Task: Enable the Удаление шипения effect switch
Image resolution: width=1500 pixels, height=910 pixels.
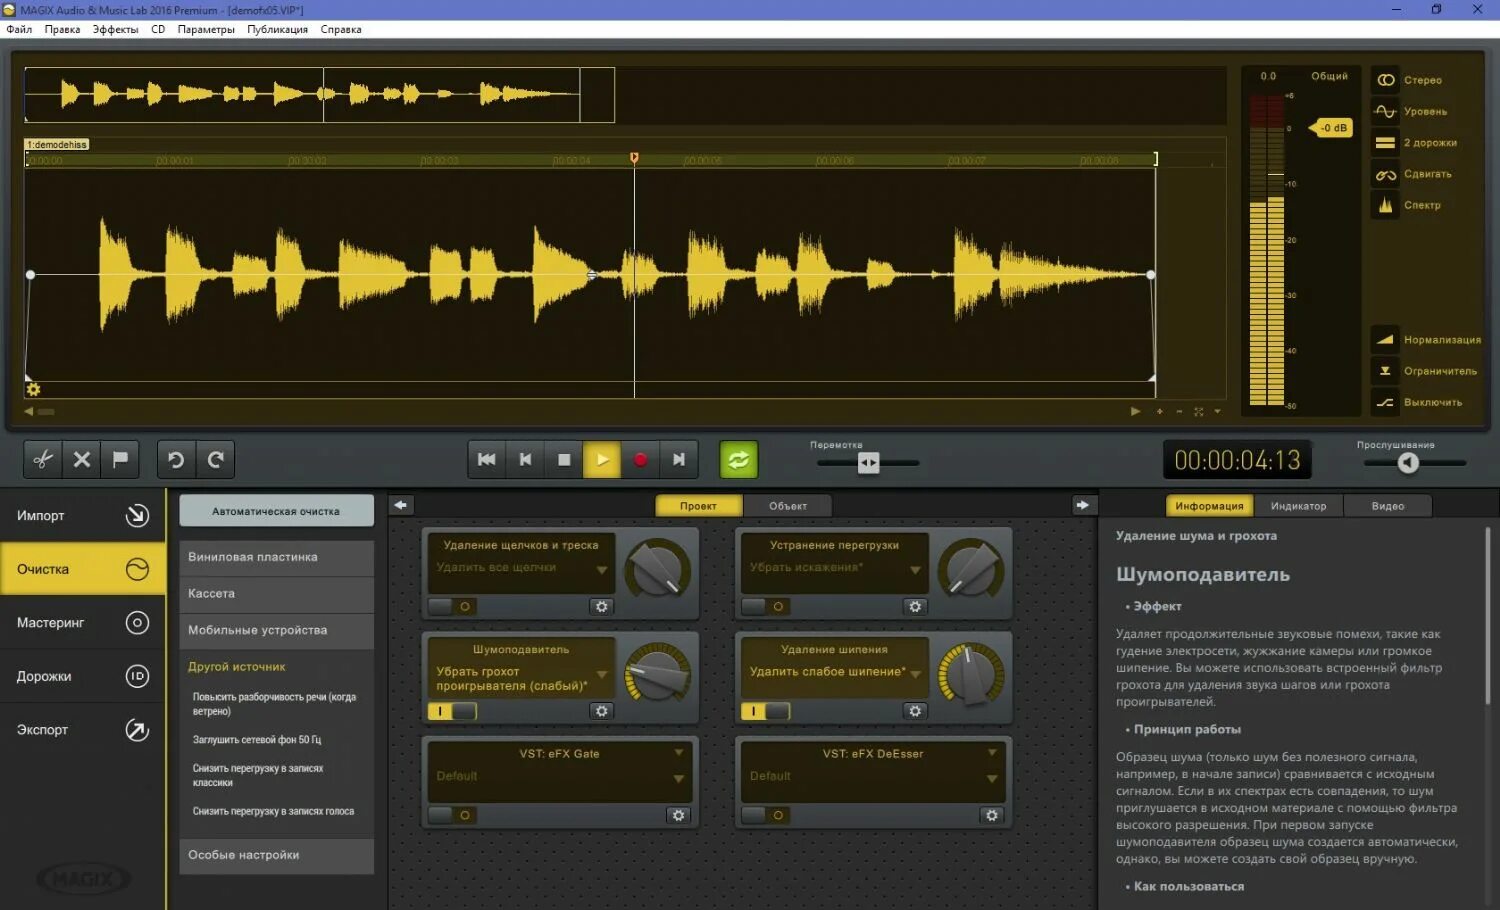Action: pyautogui.click(x=764, y=710)
